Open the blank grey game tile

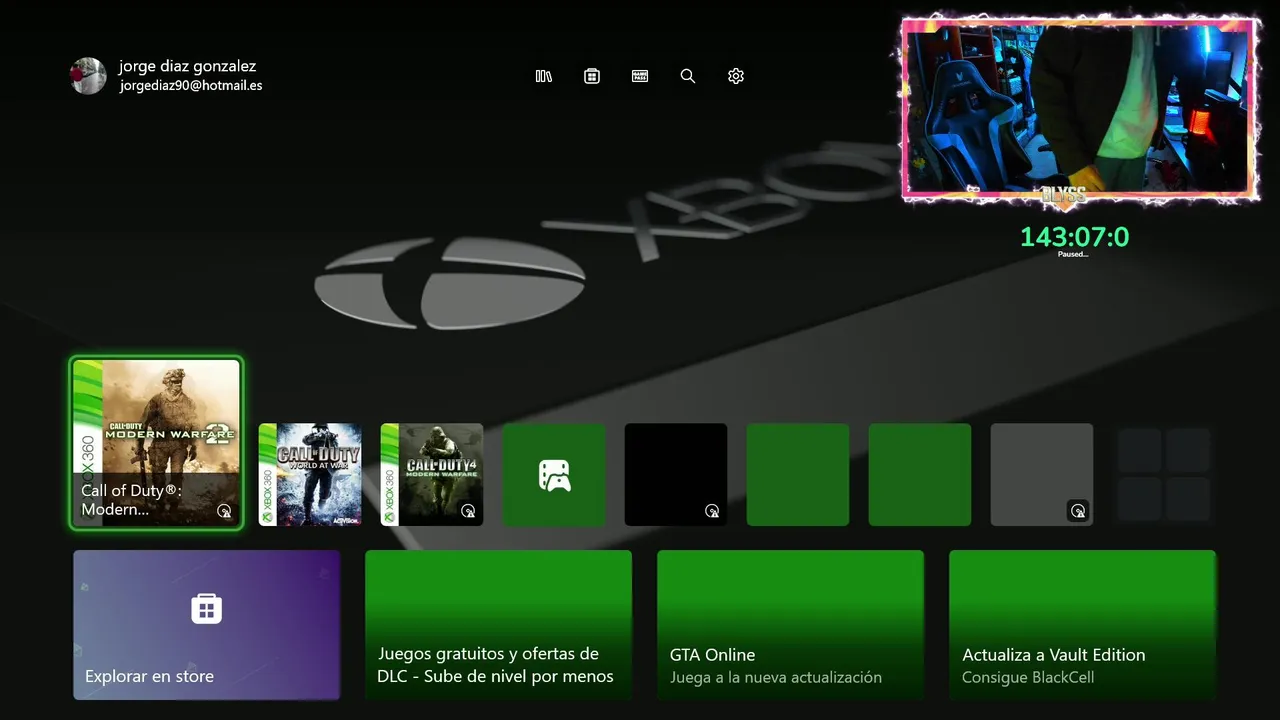[1042, 474]
